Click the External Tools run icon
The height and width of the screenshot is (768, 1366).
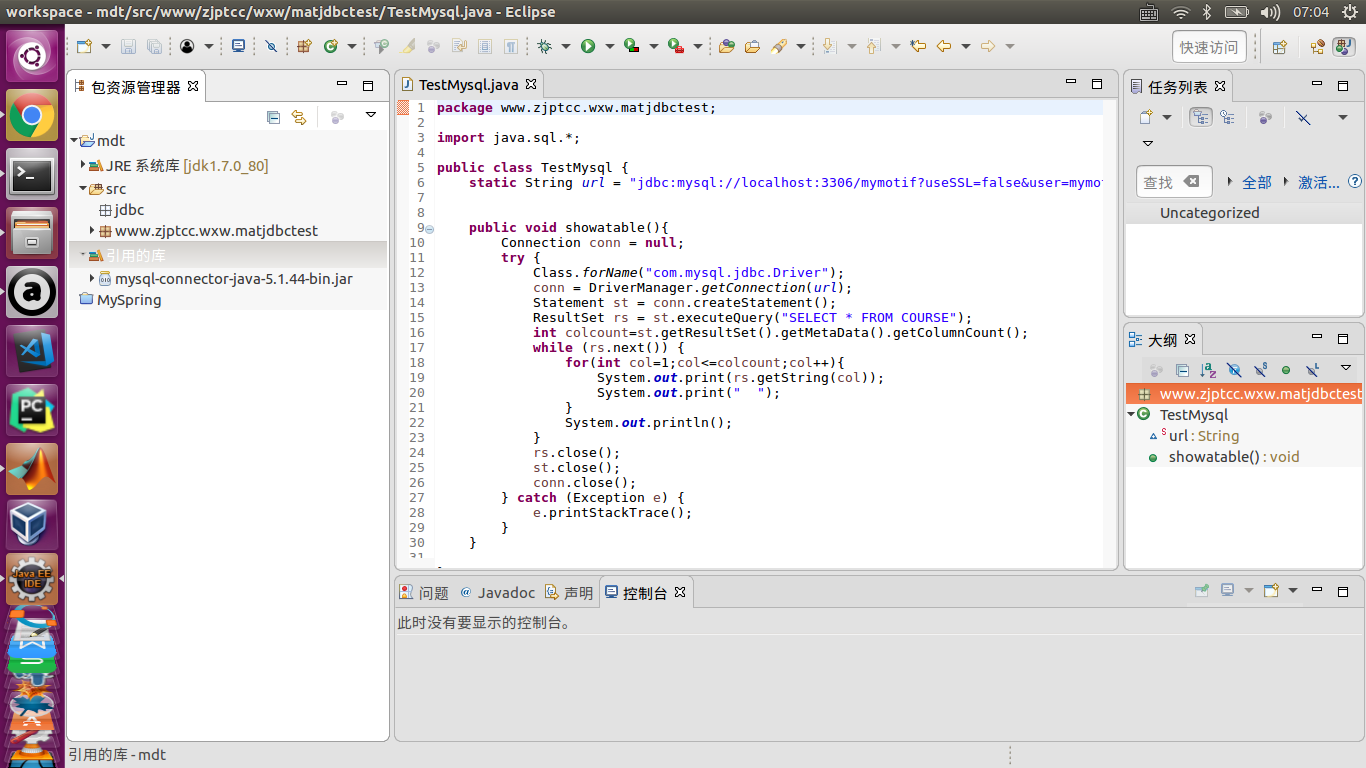tap(676, 46)
